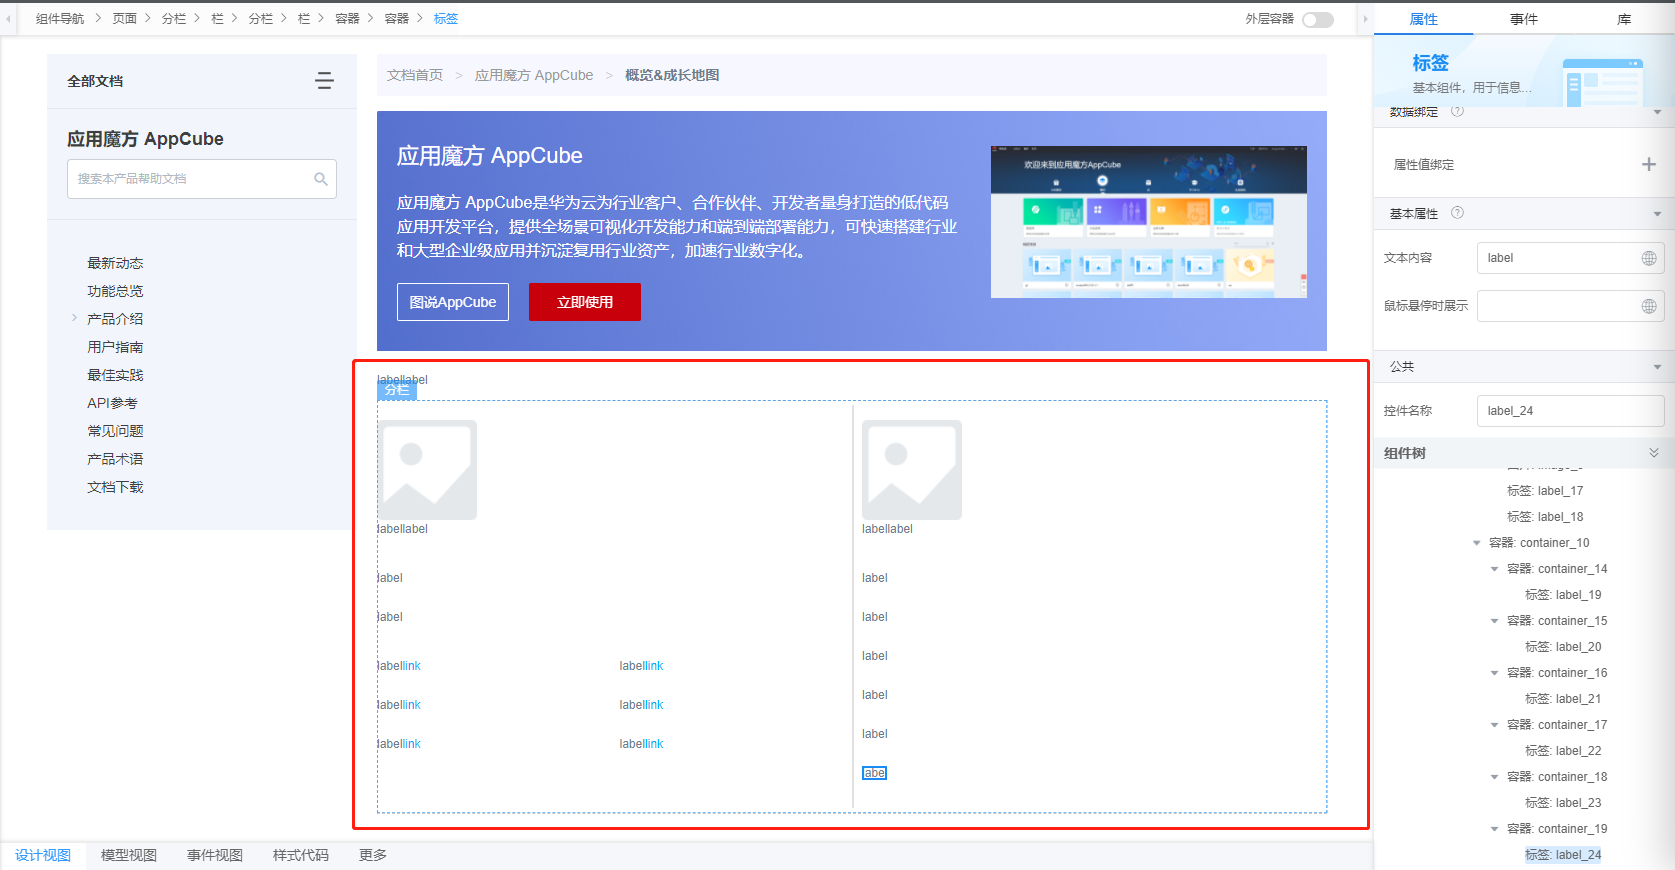Screen dimensions: 1675x870
Task: Select label_24 in the component tree
Action: coord(1563,855)
